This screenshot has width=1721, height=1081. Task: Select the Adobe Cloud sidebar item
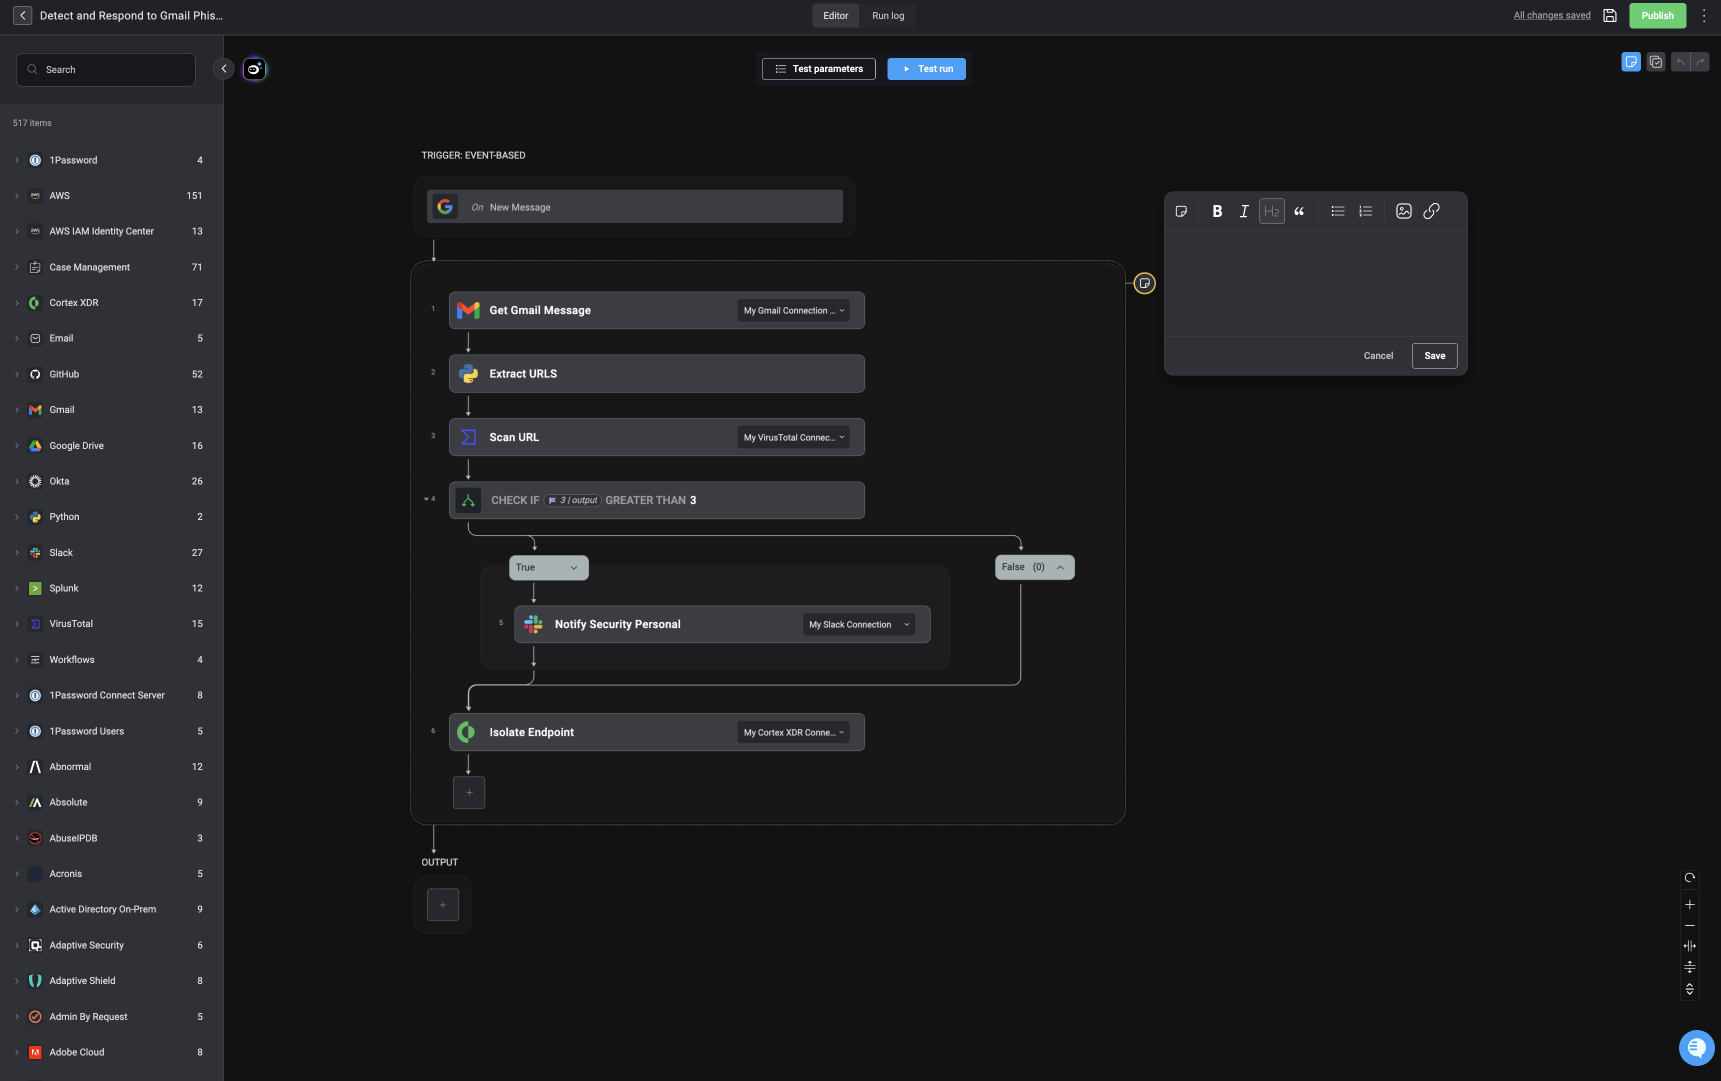[x=111, y=1052]
